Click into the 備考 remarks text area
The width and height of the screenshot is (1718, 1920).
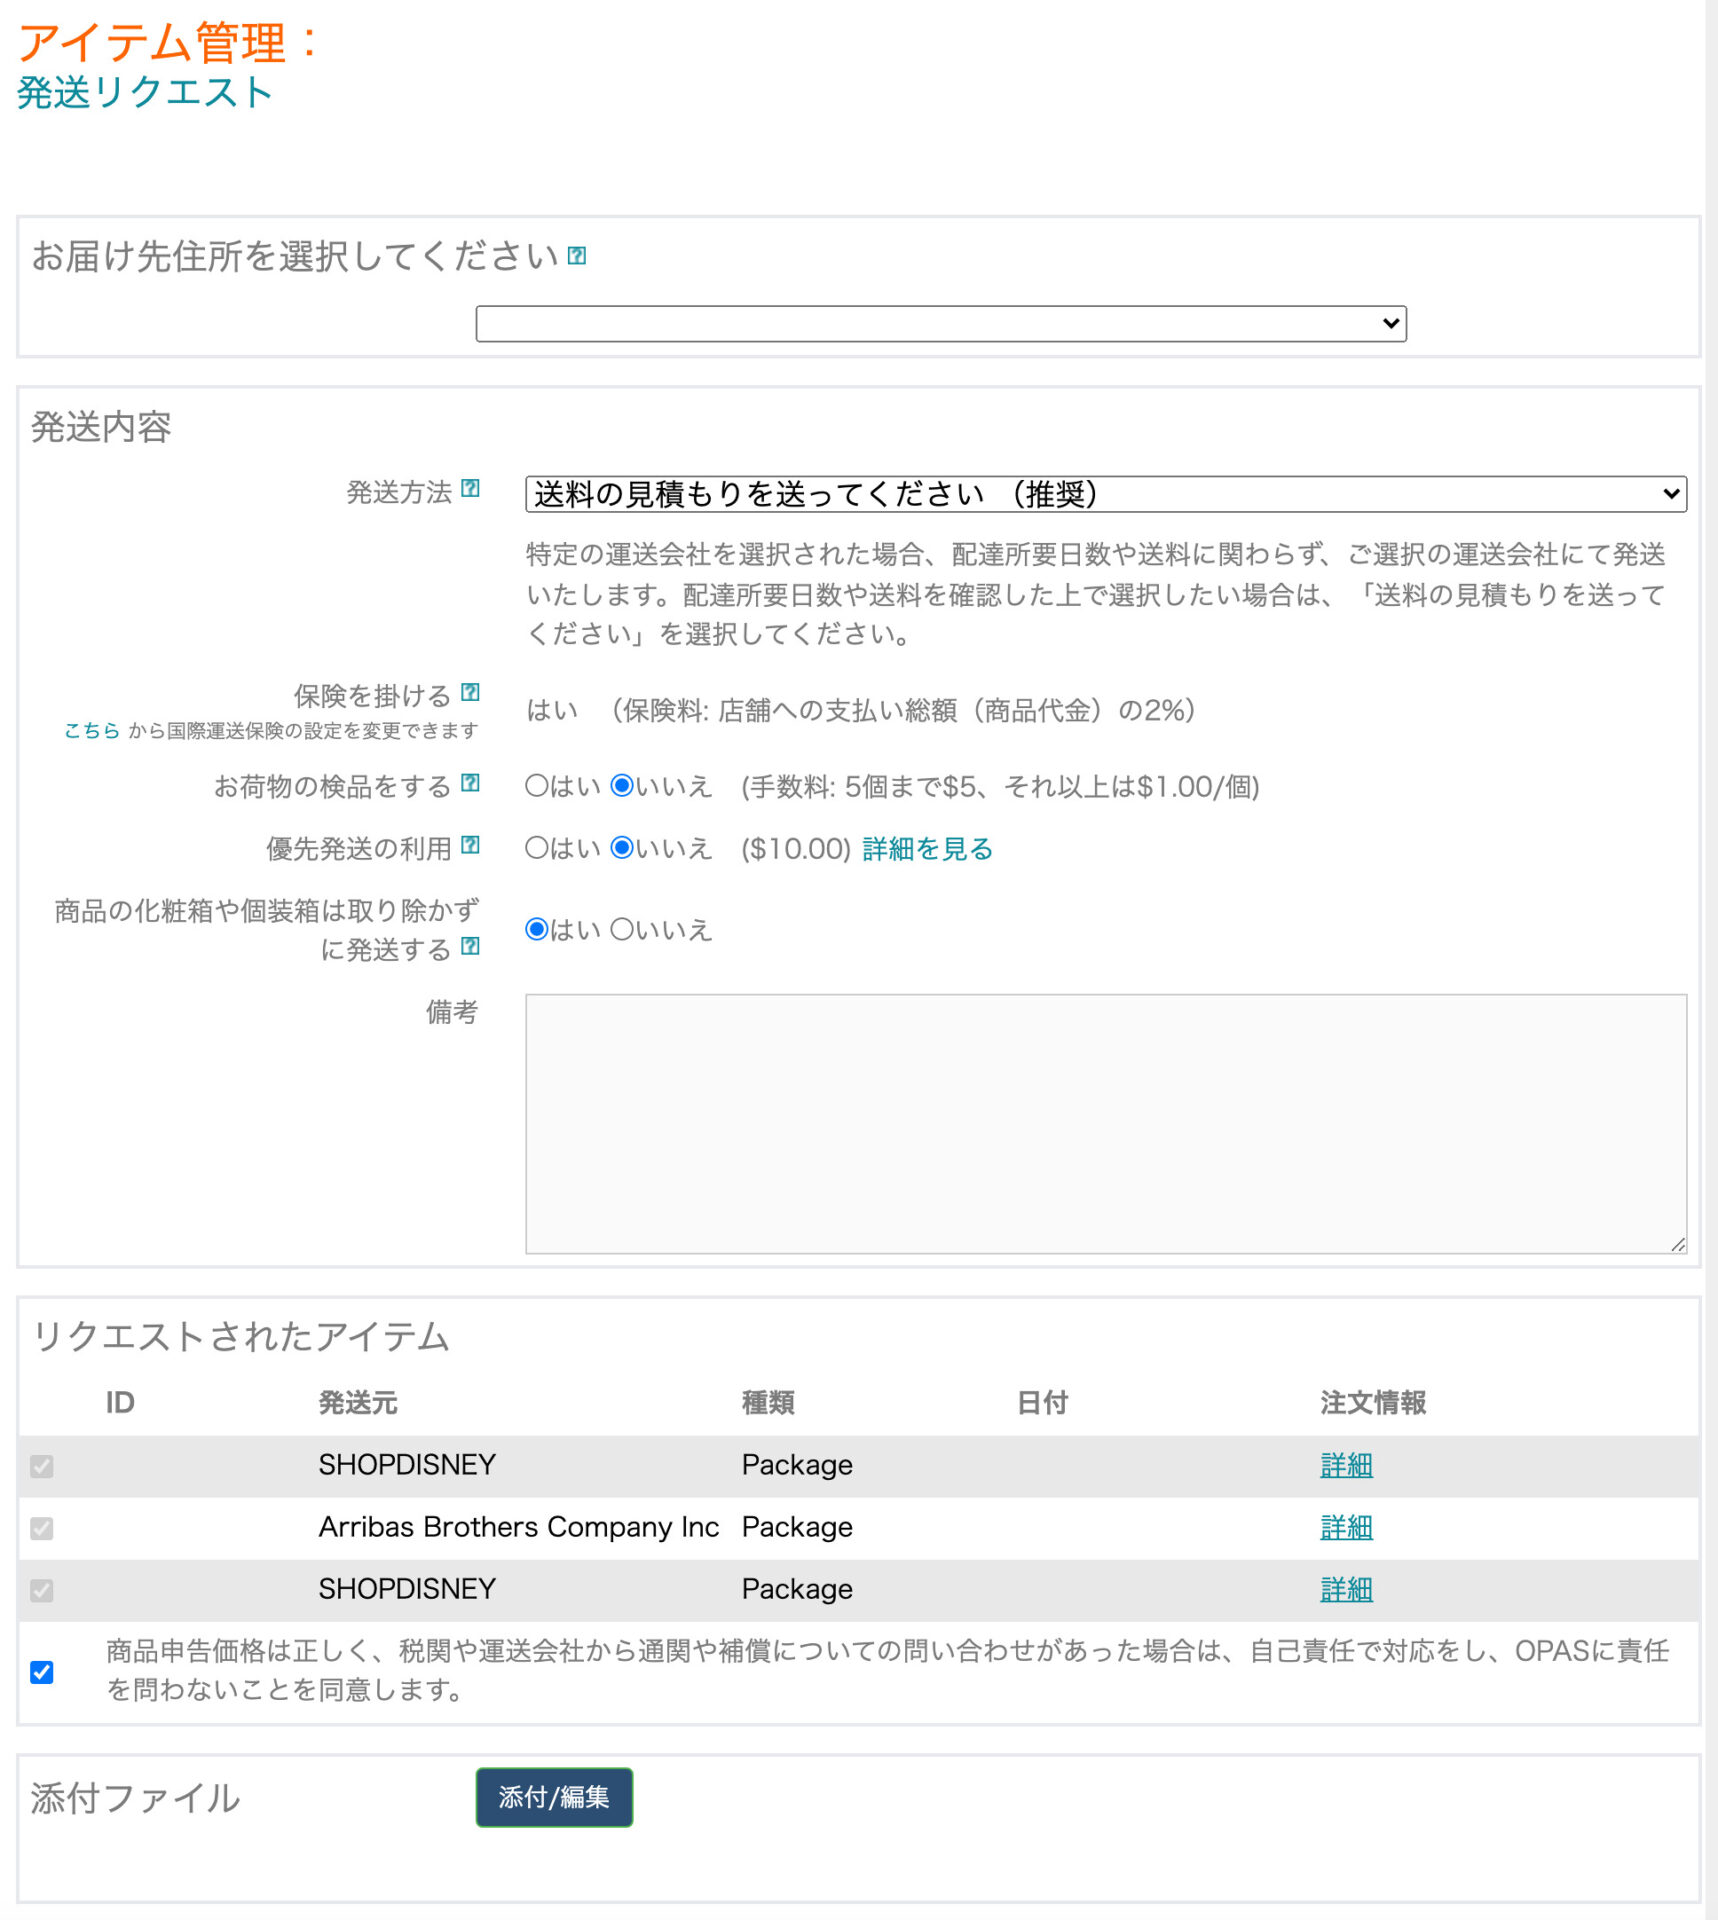pos(1106,1124)
